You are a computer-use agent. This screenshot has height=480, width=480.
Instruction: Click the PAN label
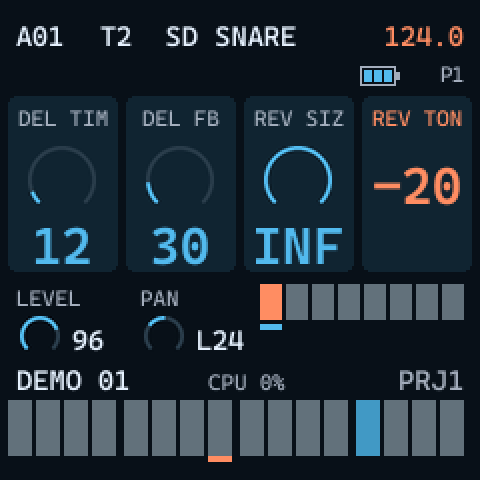click(160, 298)
